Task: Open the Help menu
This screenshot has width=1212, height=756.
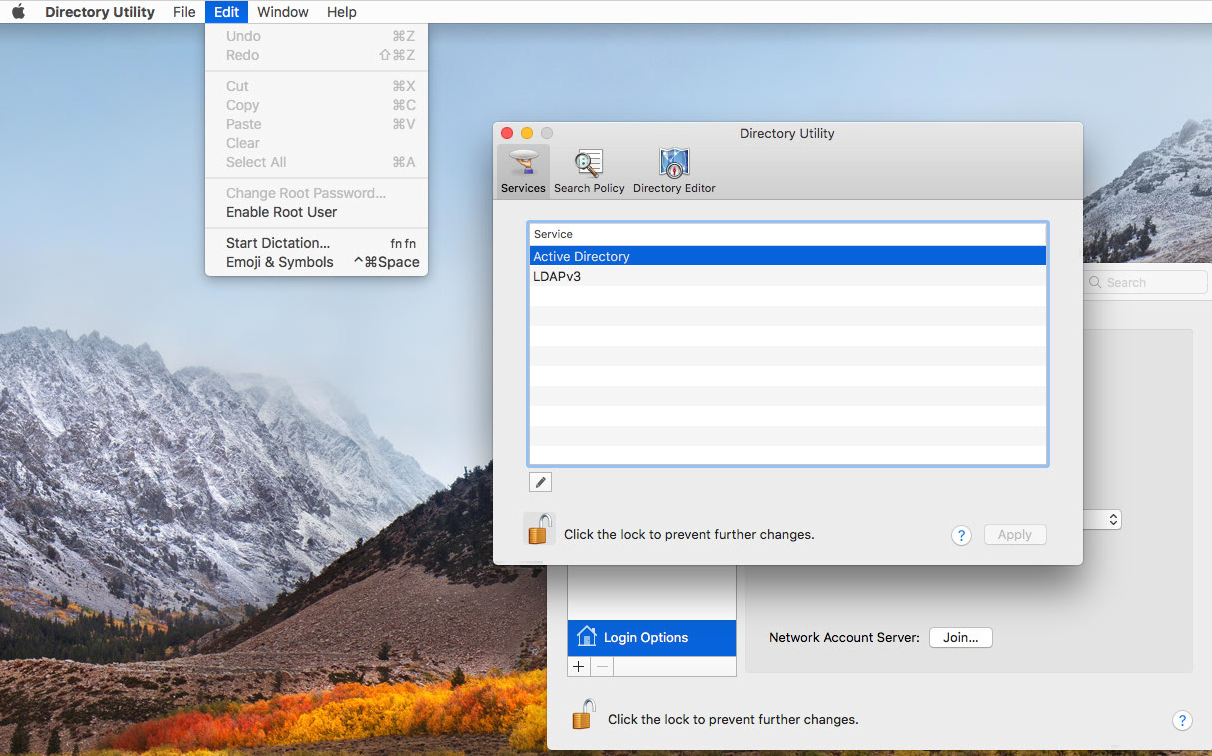Action: (x=342, y=12)
